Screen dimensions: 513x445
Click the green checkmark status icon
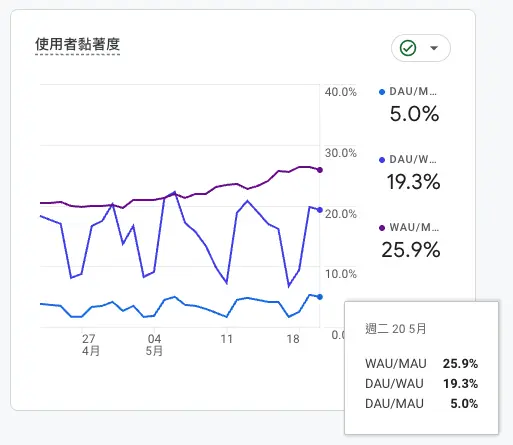408,48
